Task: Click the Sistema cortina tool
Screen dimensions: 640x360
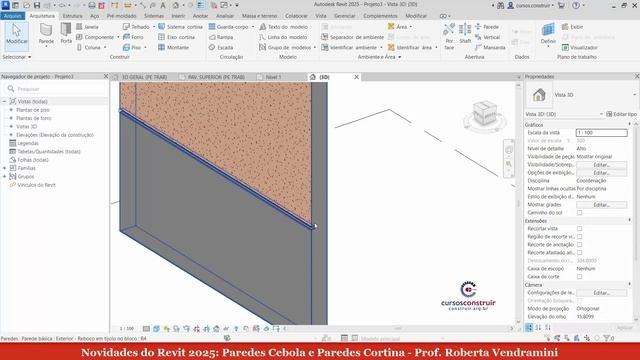Action: [180, 27]
